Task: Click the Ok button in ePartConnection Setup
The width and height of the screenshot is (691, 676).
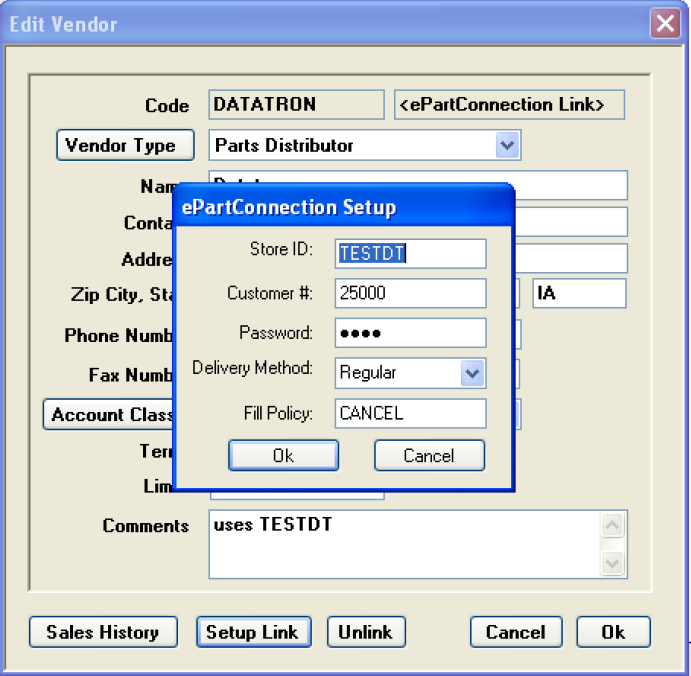Action: 283,456
